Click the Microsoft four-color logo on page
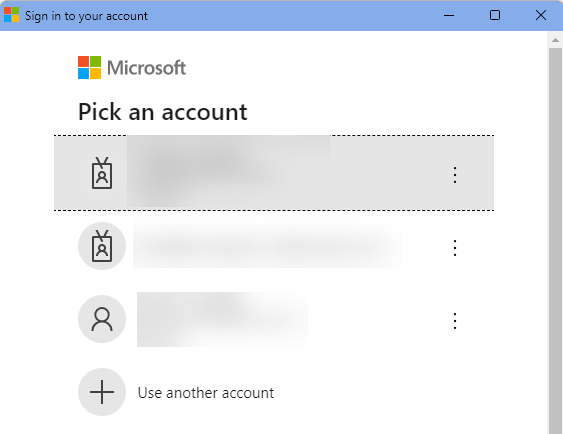This screenshot has height=434, width=563. [89, 67]
